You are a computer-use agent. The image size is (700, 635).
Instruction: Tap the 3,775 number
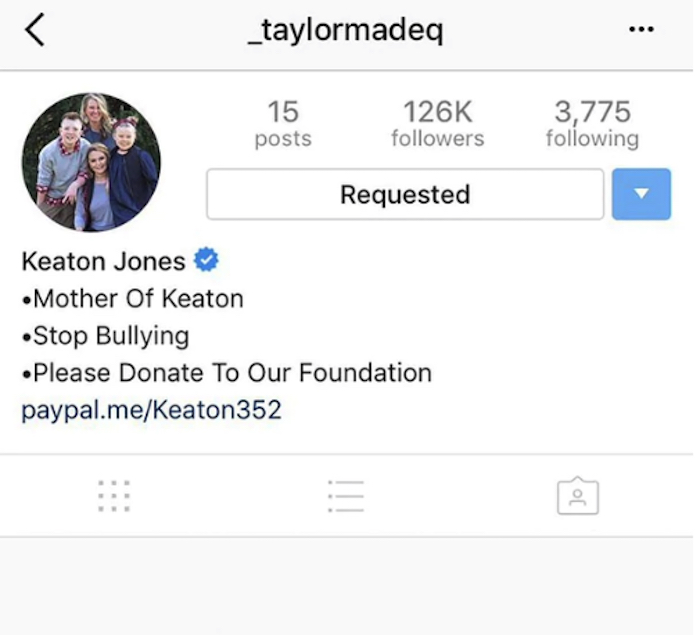pos(592,112)
